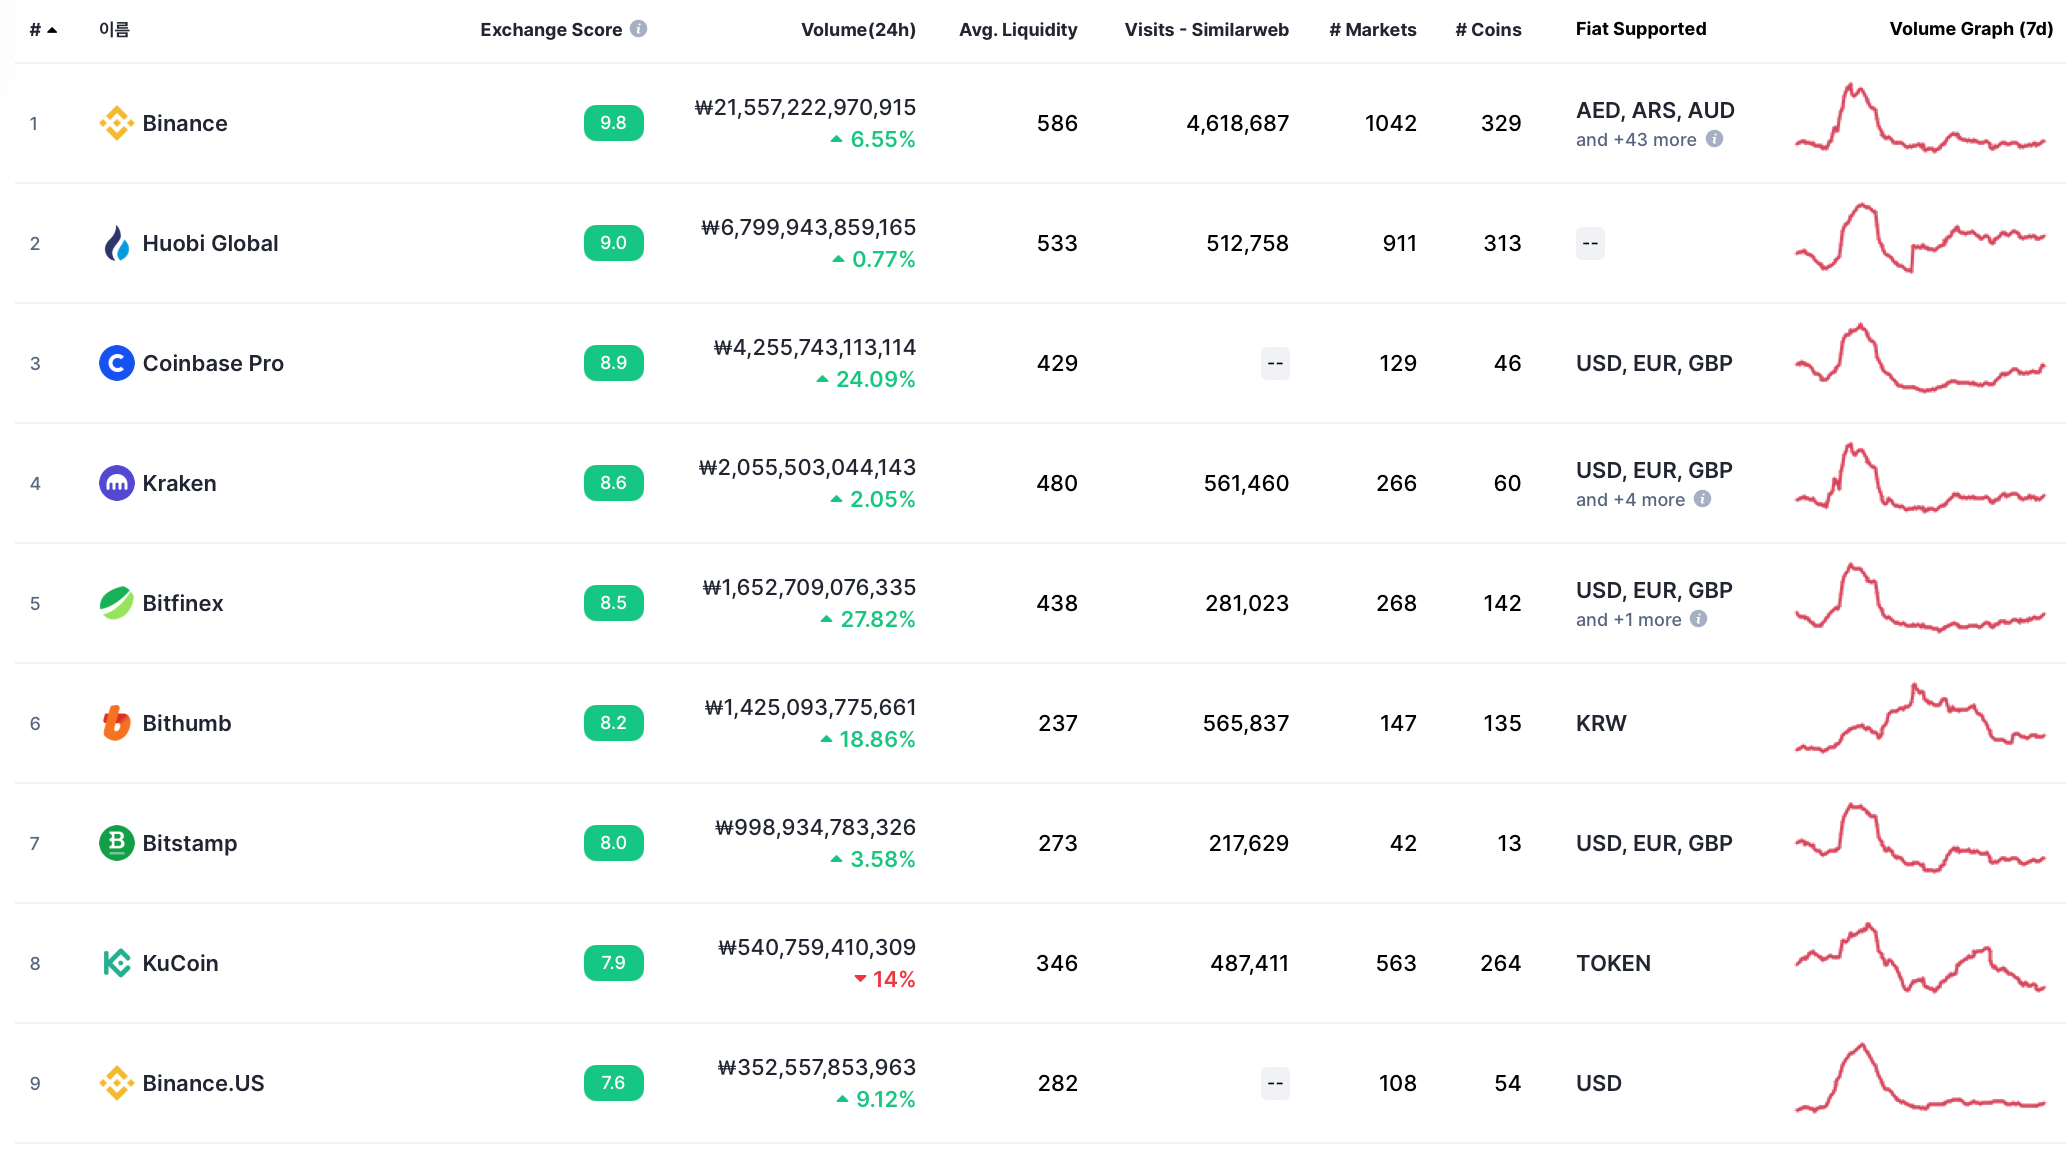Click the Huobi Global flame logo
Image resolution: width=2066 pixels, height=1154 pixels.
click(x=116, y=243)
